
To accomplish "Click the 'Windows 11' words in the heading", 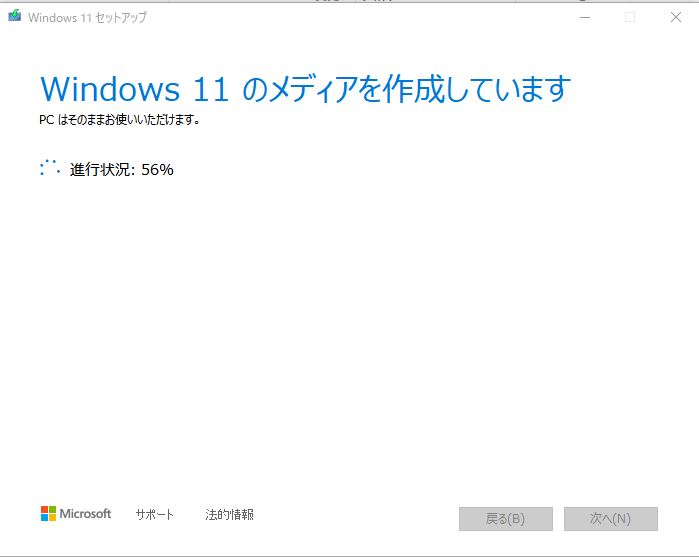I will click(135, 89).
